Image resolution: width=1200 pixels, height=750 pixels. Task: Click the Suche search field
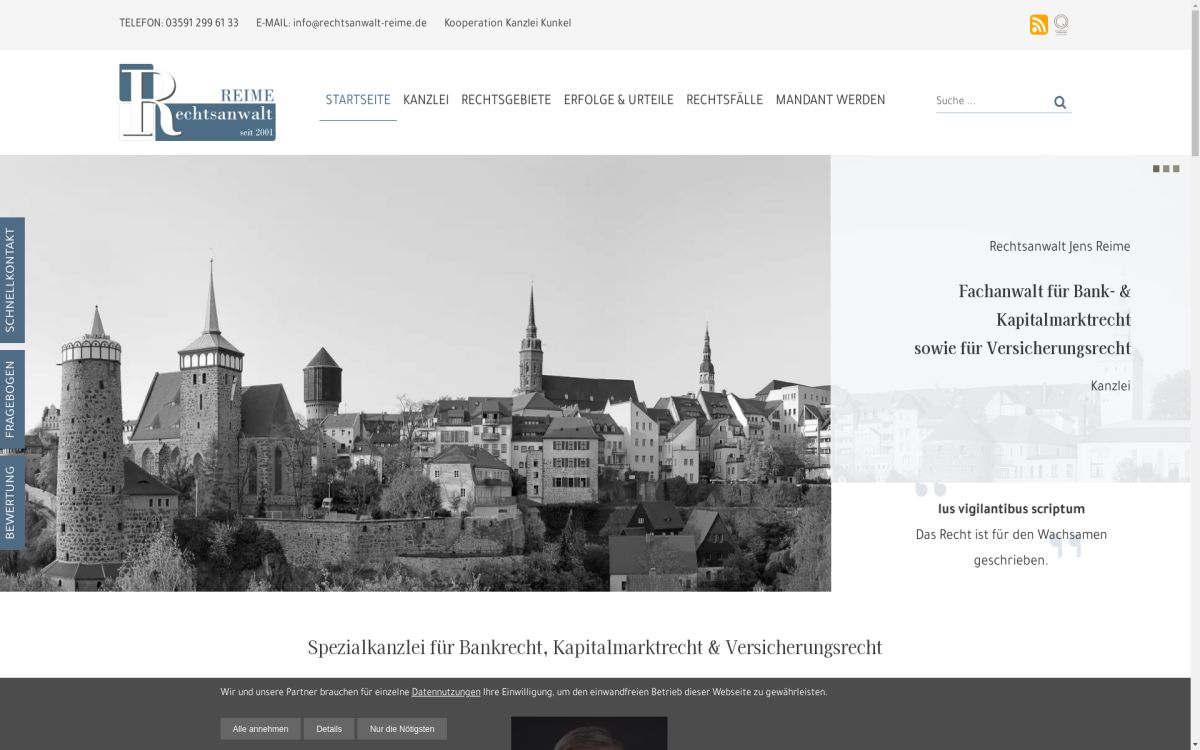click(x=985, y=100)
